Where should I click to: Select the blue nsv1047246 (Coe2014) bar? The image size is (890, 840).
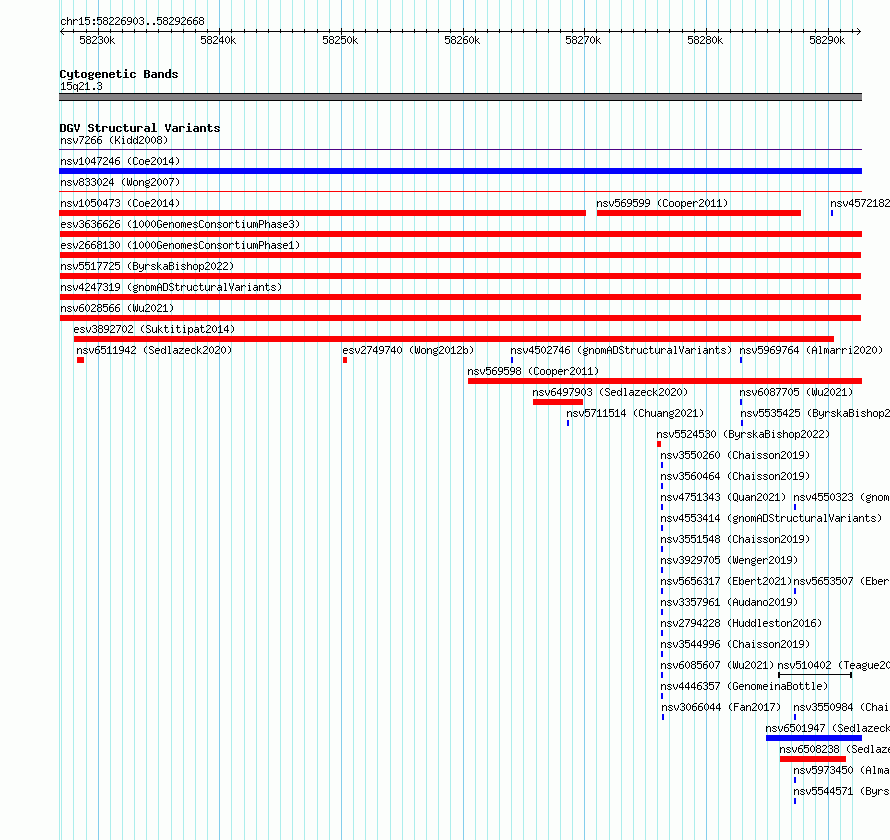click(460, 171)
